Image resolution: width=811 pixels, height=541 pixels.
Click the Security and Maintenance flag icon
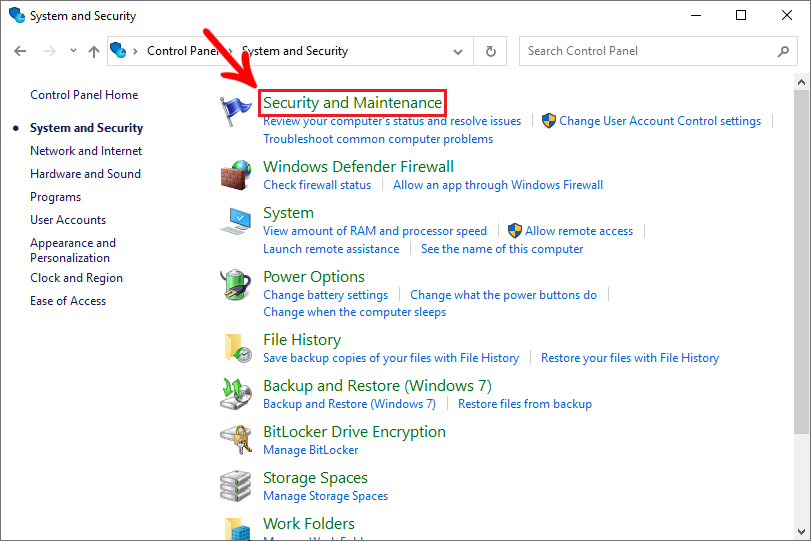tap(235, 111)
